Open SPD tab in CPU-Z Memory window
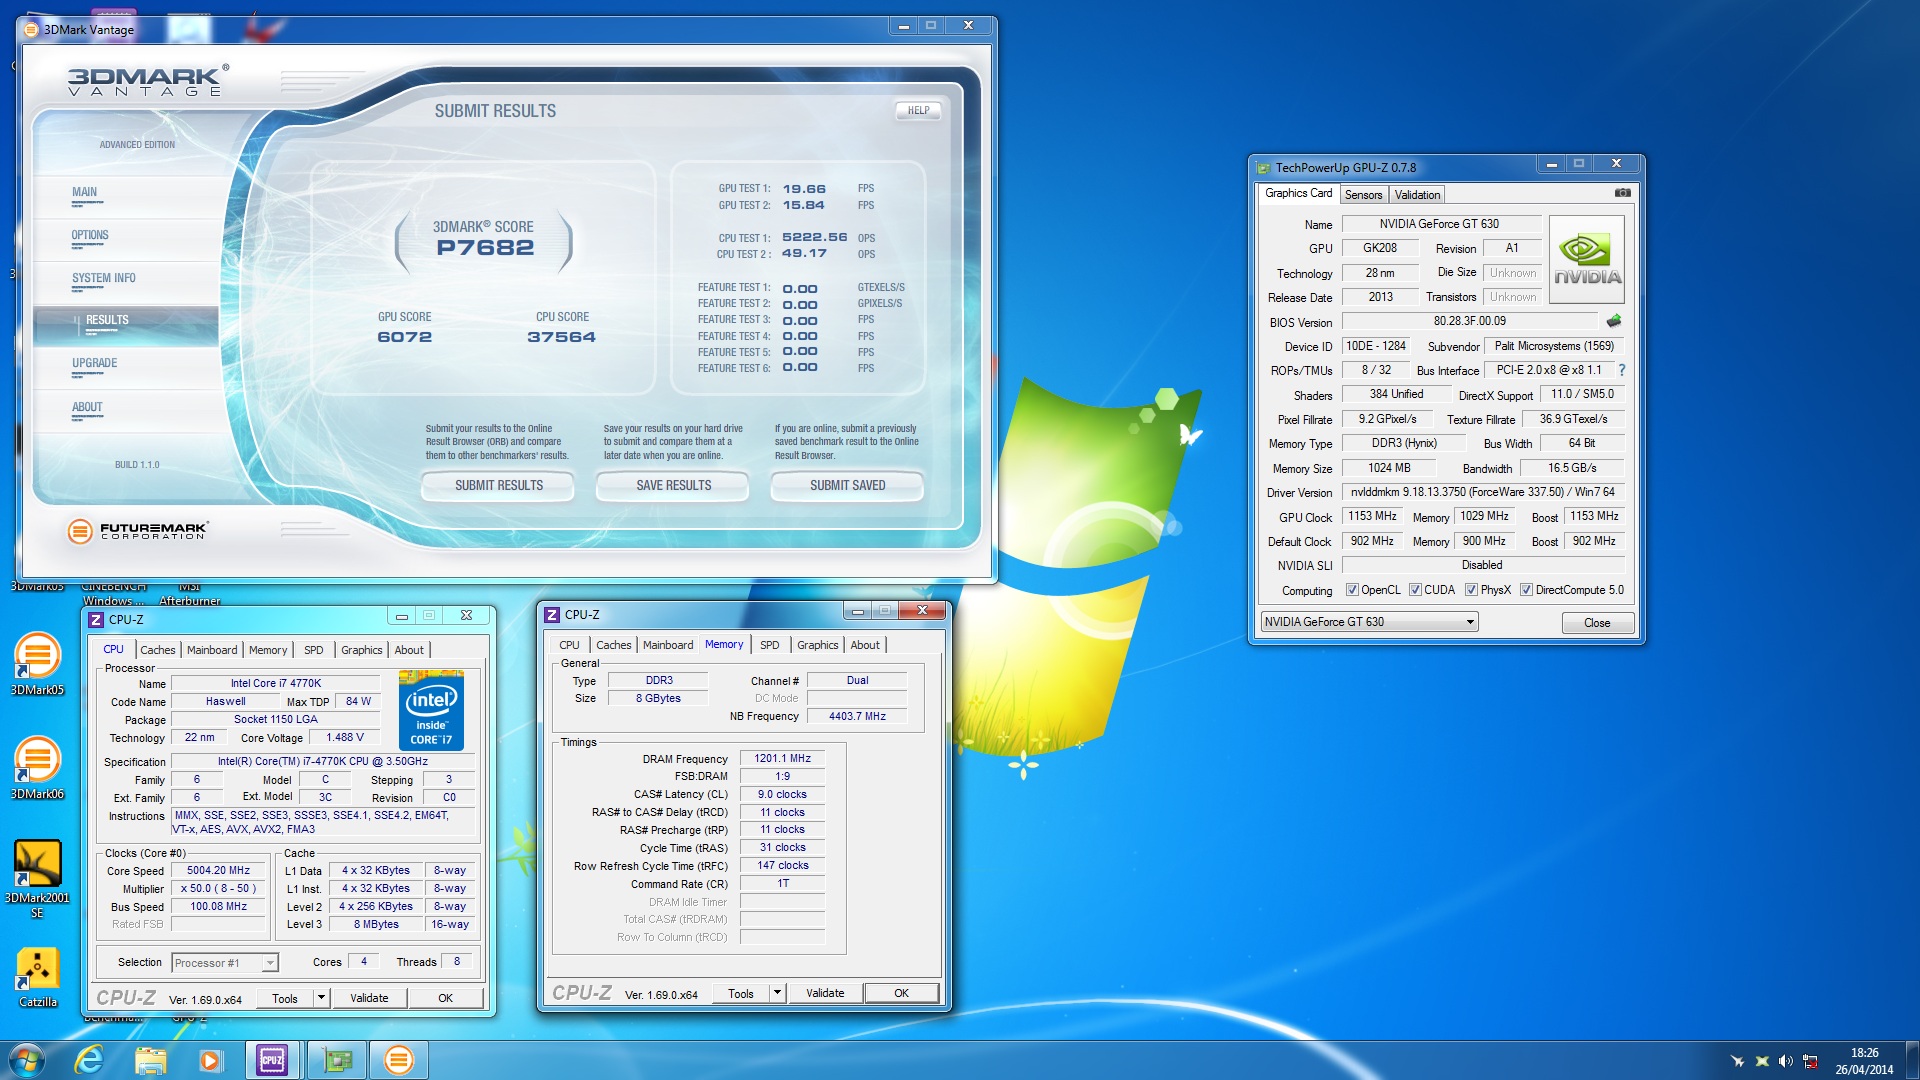This screenshot has width=1920, height=1080. (769, 645)
